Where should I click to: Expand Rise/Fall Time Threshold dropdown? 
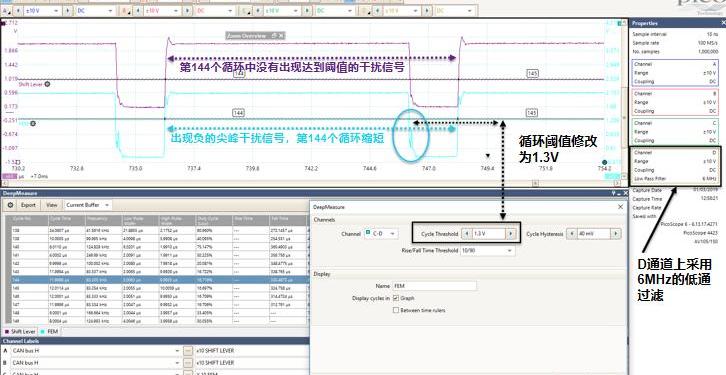[488, 250]
